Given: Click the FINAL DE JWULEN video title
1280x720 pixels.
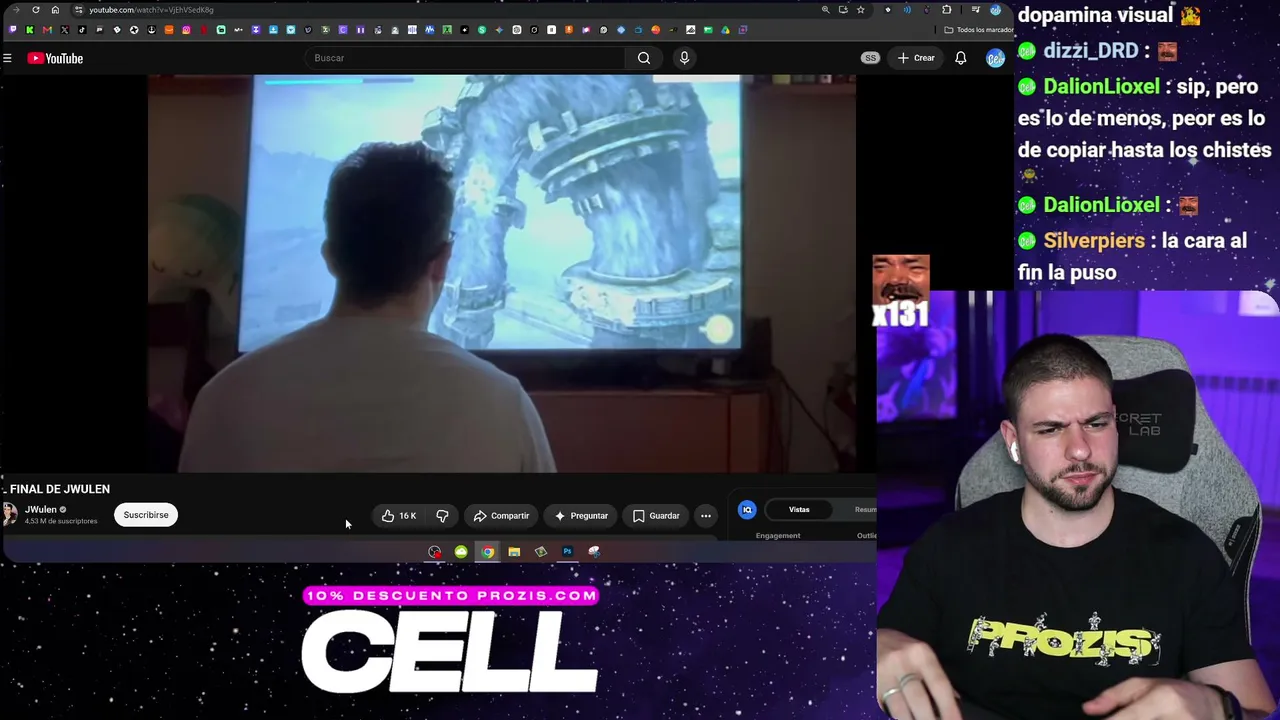Looking at the screenshot, I should pyautogui.click(x=60, y=489).
